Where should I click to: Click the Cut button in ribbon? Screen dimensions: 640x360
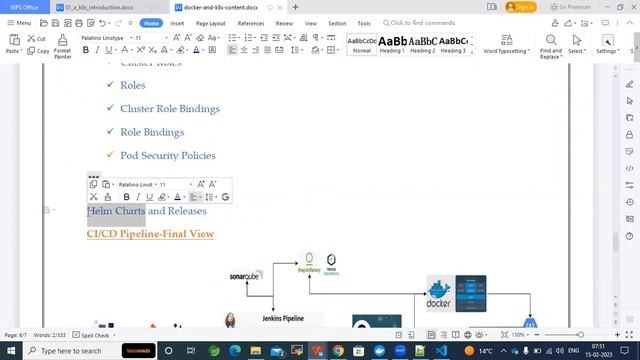click(36, 38)
